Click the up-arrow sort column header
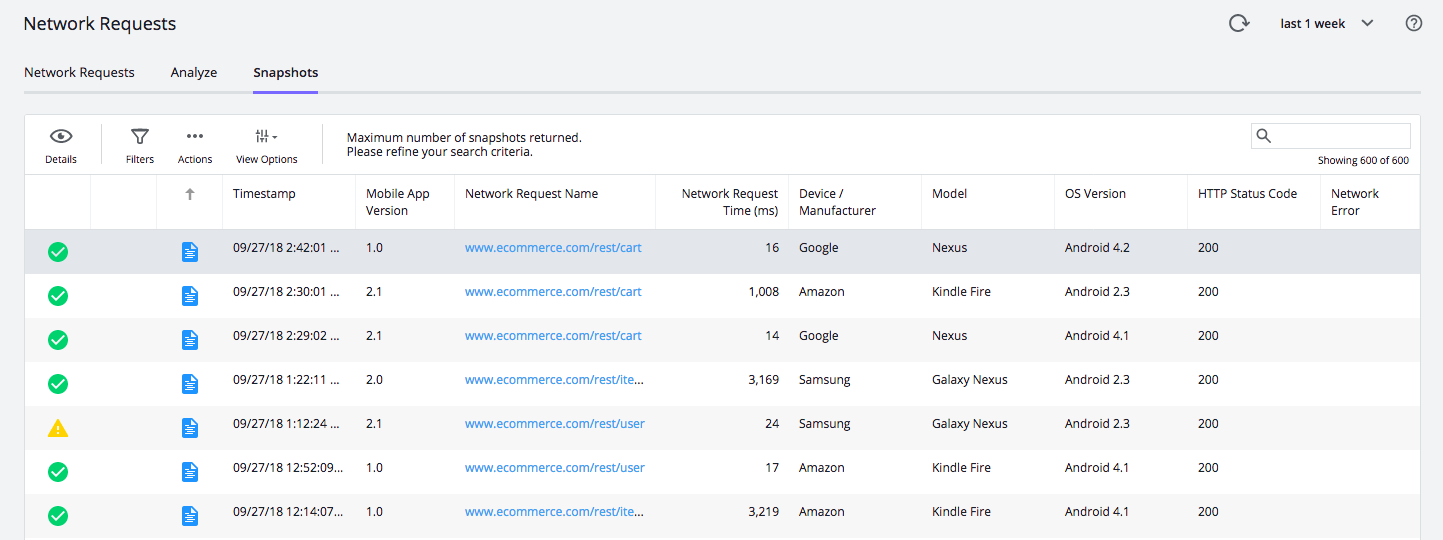Viewport: 1443px width, 540px height. tap(190, 194)
